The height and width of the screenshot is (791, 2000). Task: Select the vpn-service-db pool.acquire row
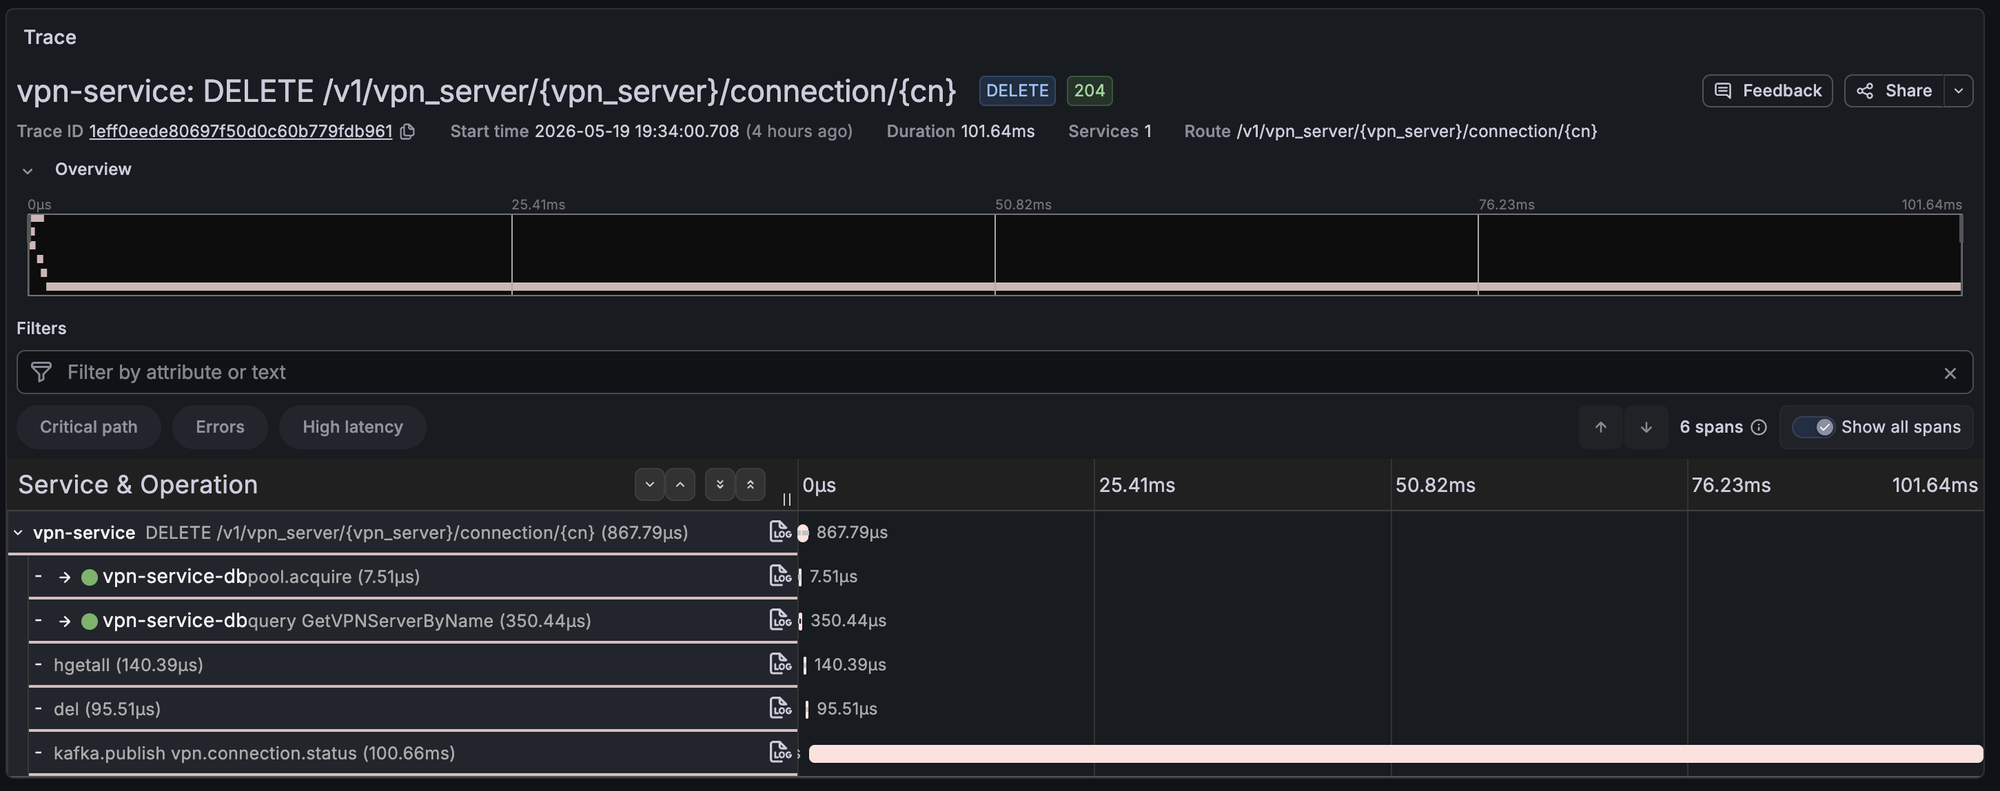[412, 577]
